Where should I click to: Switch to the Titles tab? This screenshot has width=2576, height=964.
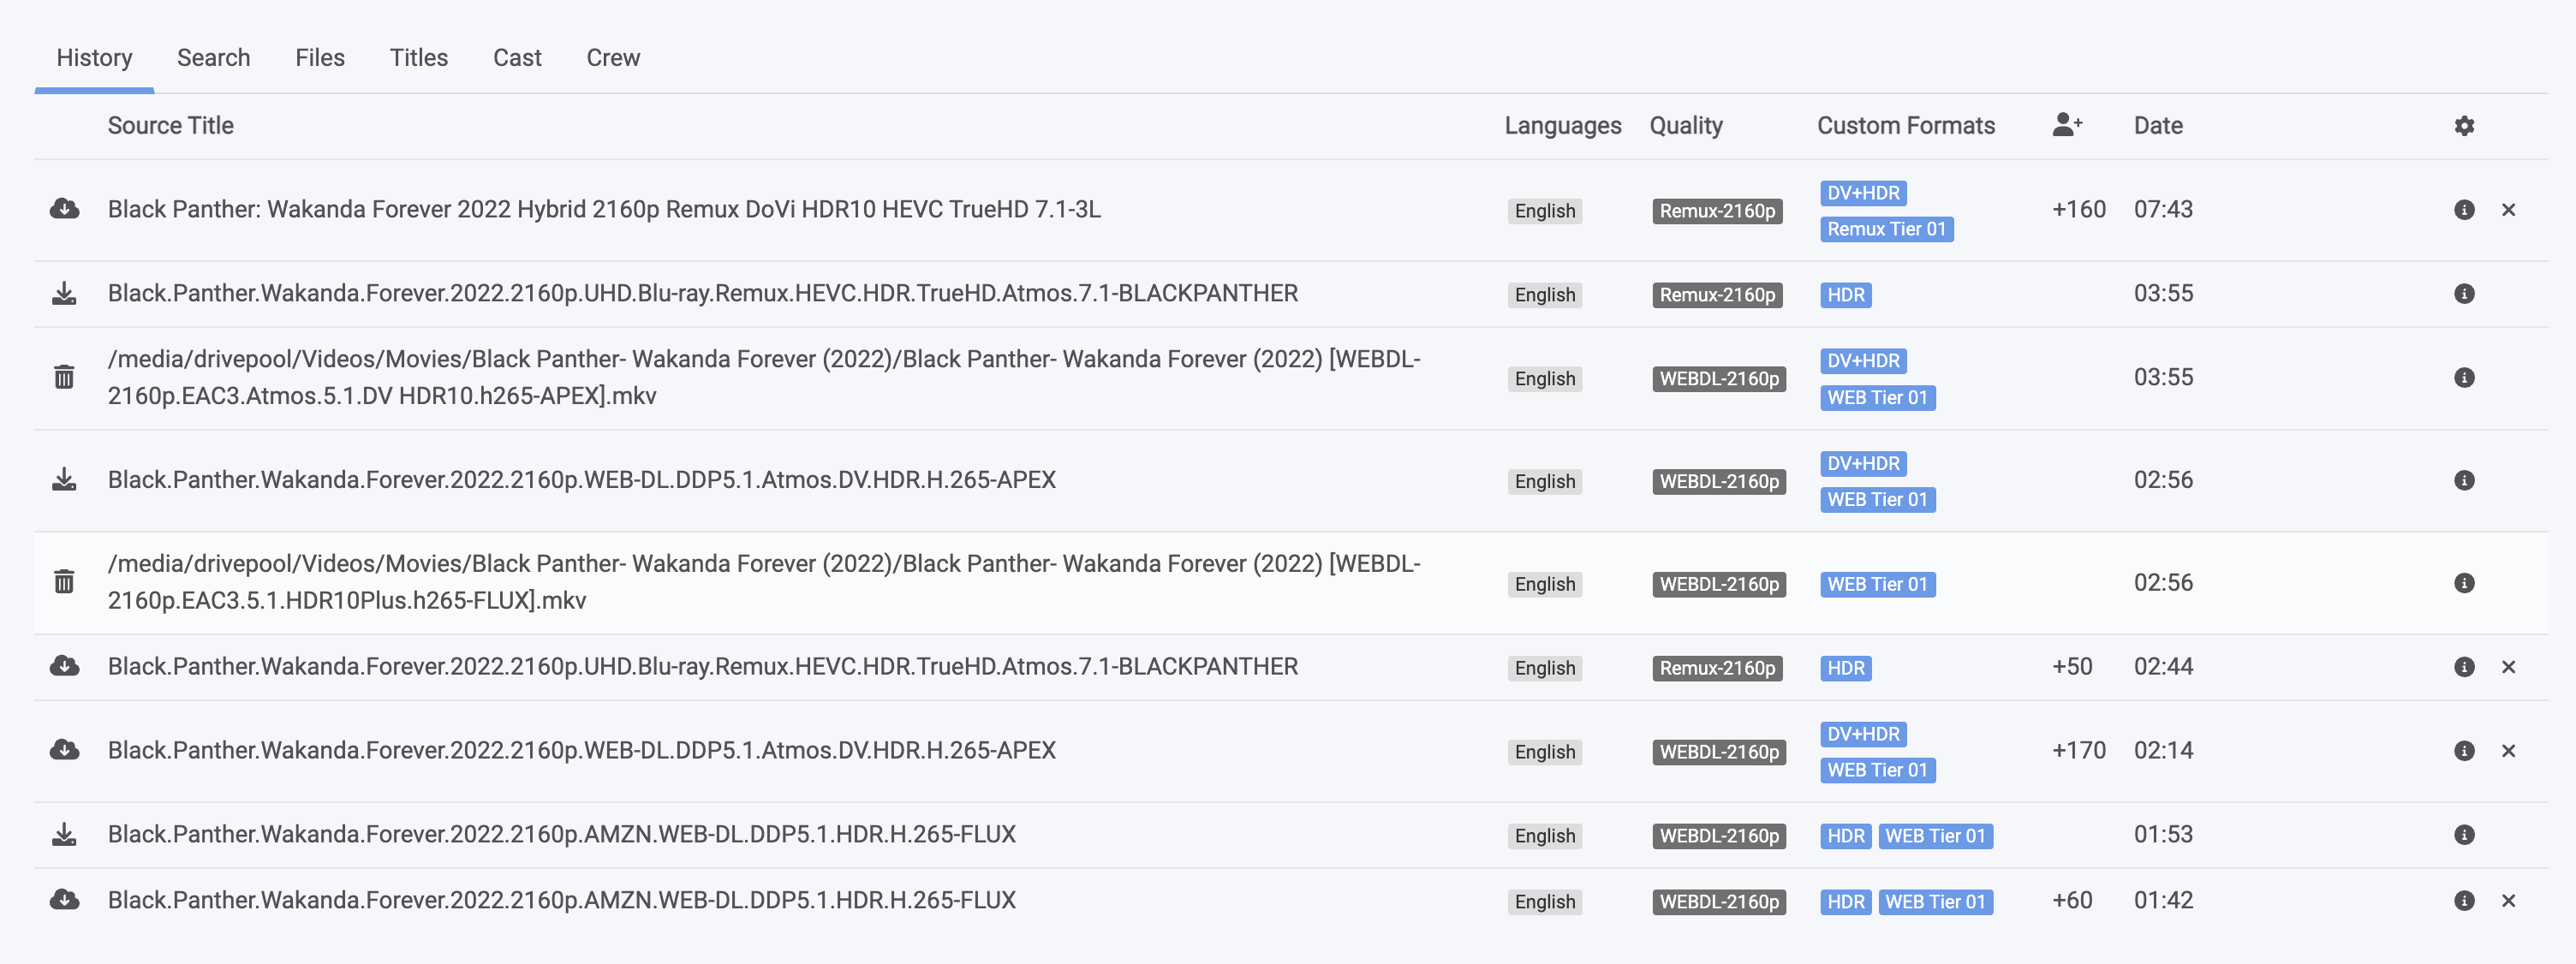[418, 57]
